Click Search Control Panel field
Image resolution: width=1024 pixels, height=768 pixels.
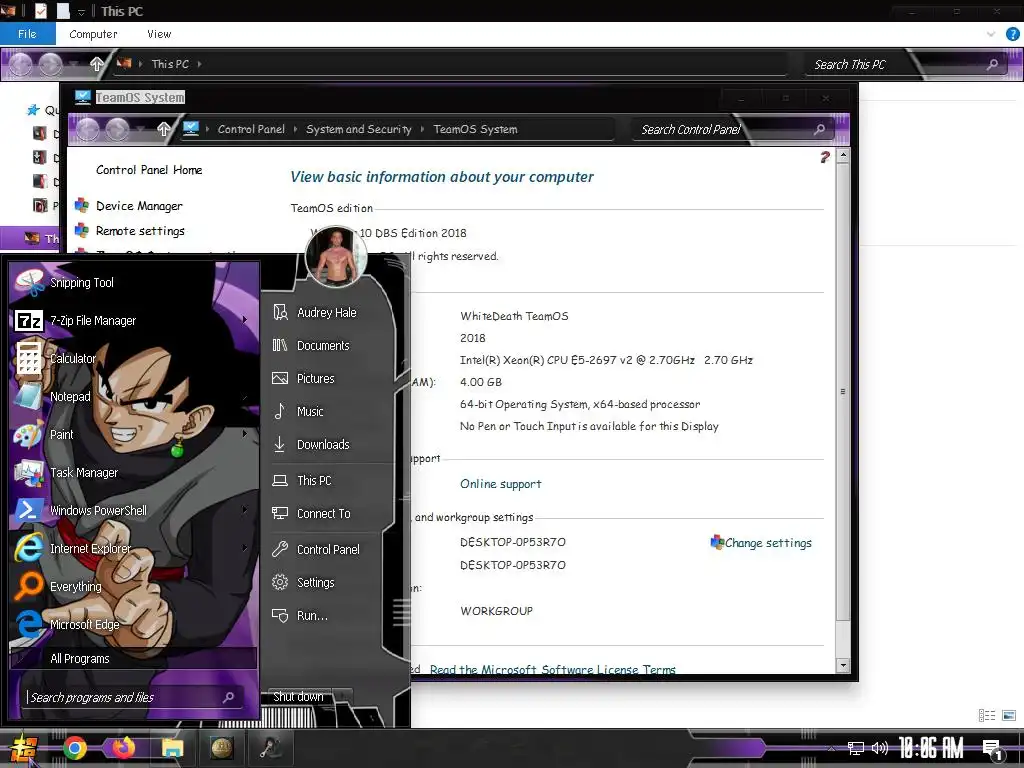(730, 129)
